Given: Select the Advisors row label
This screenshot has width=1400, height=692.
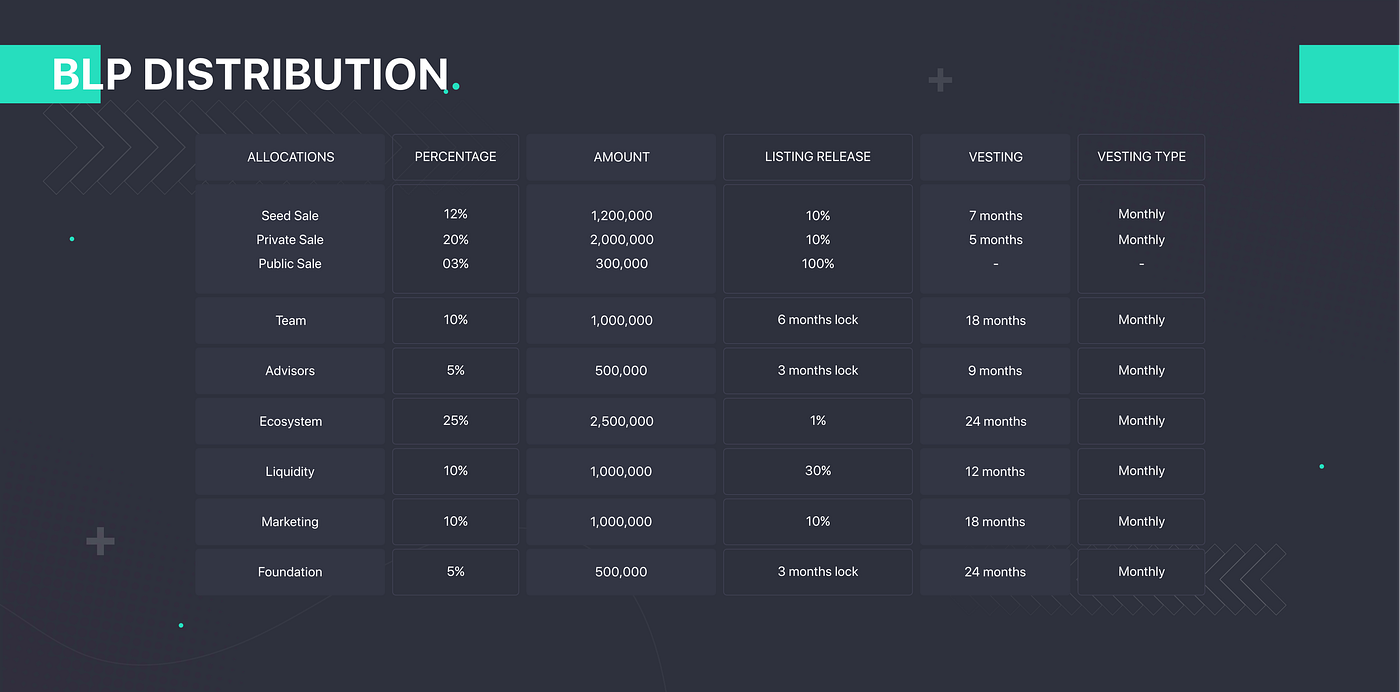Looking at the screenshot, I should [290, 371].
